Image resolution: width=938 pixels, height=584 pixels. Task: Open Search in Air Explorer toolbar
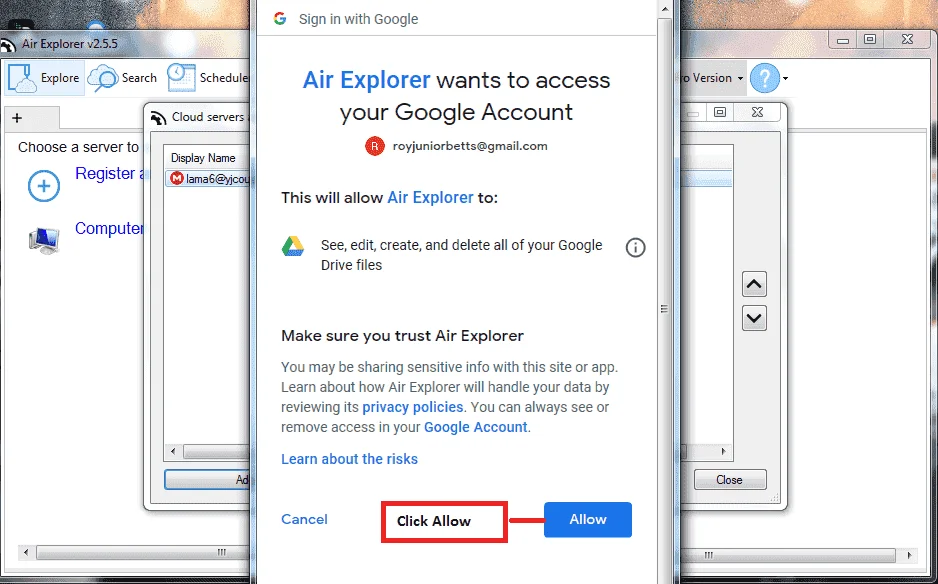pyautogui.click(x=123, y=78)
